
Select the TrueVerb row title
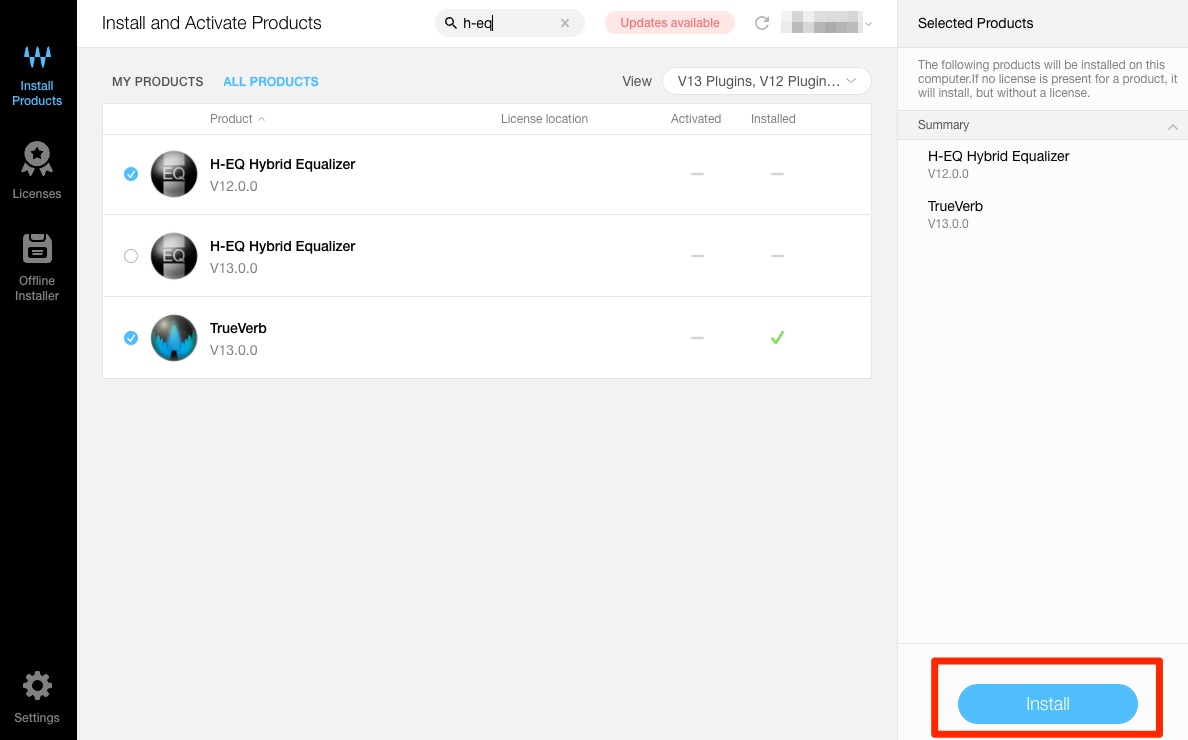click(238, 328)
